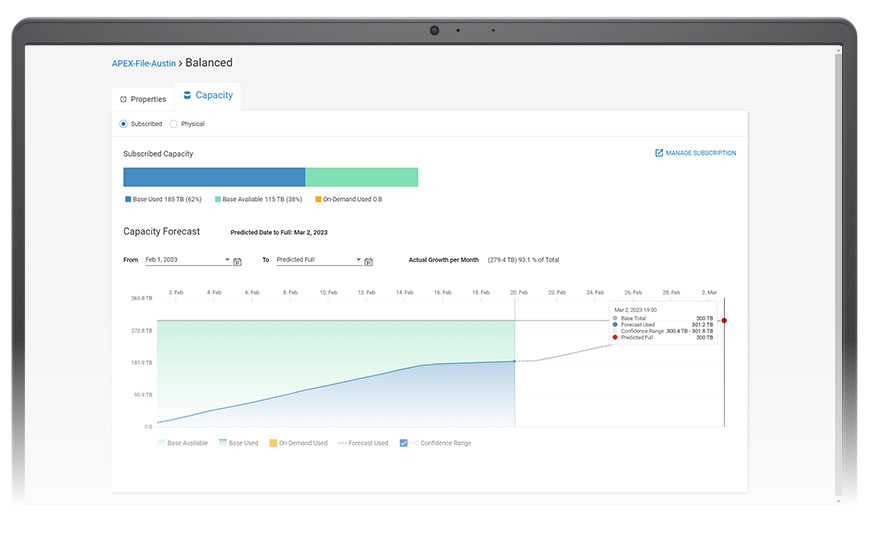Toggle the Forecast Used legend series
This screenshot has width=870, height=550.
tap(363, 443)
